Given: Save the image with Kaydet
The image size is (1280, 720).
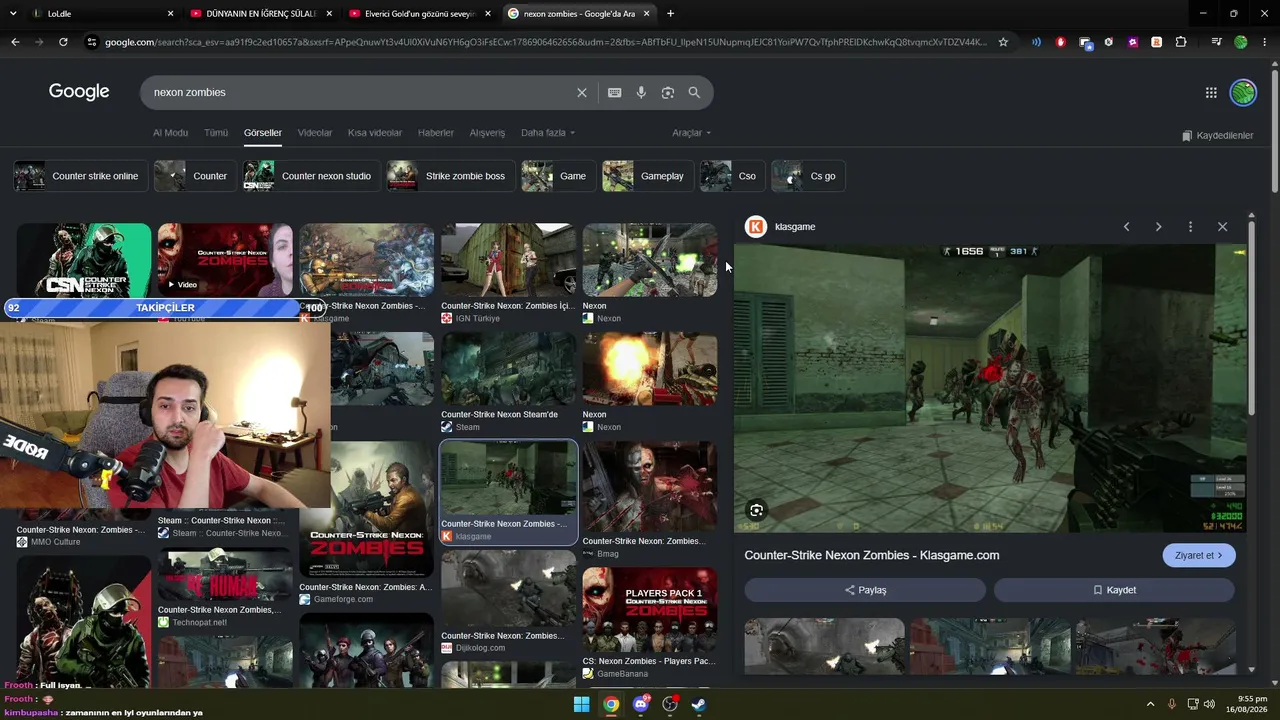Looking at the screenshot, I should [x=1114, y=590].
